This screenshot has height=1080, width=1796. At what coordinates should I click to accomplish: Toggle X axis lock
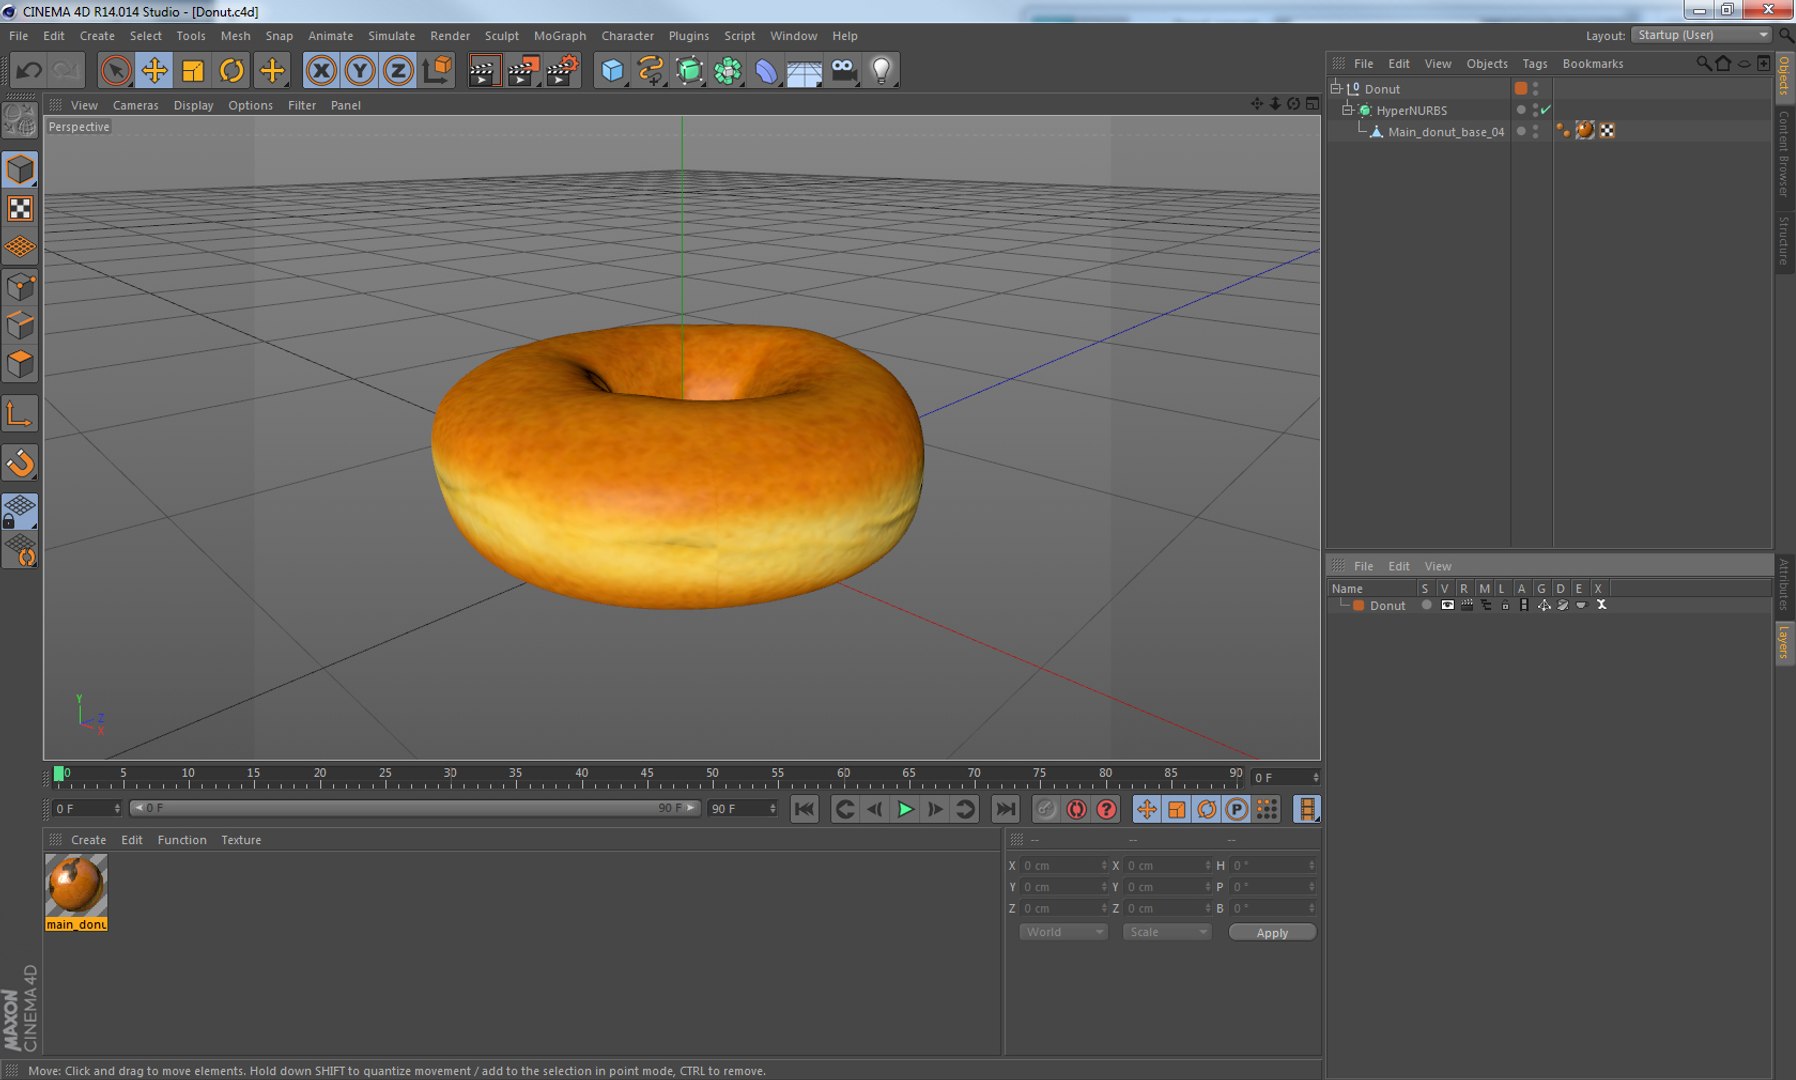320,70
